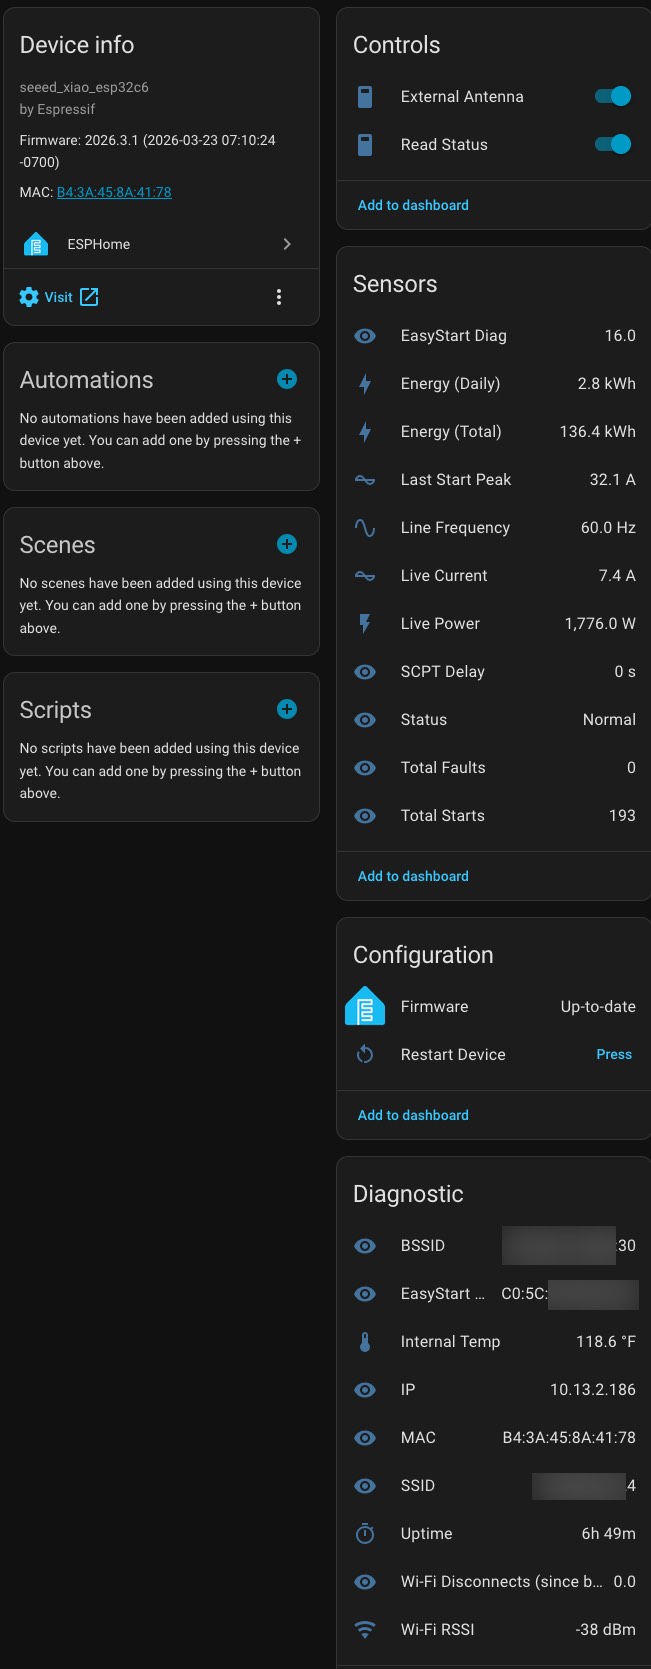Toggle the External Antenna switch
Viewport: 651px width, 1669px height.
point(612,97)
